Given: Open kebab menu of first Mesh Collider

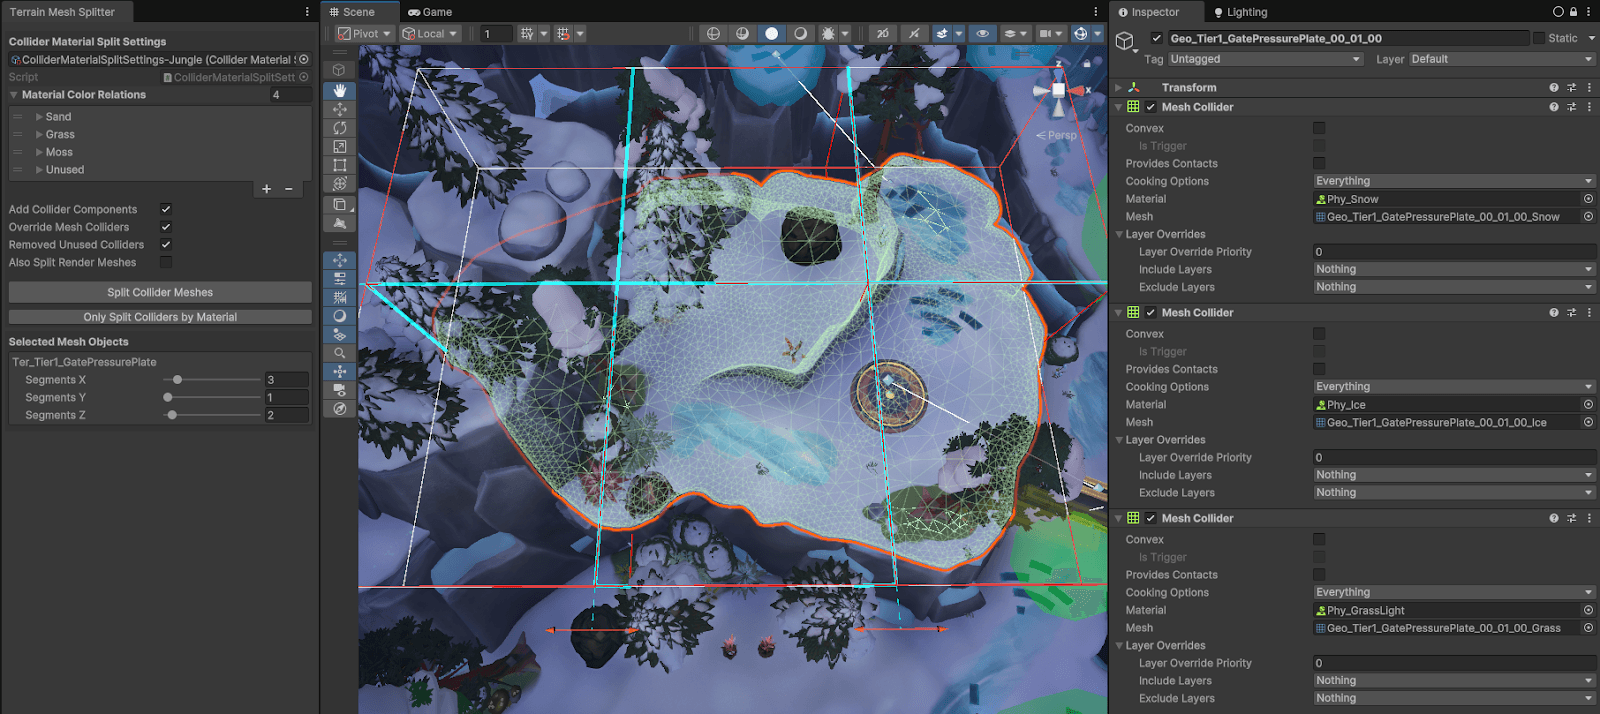Looking at the screenshot, I should (1589, 107).
